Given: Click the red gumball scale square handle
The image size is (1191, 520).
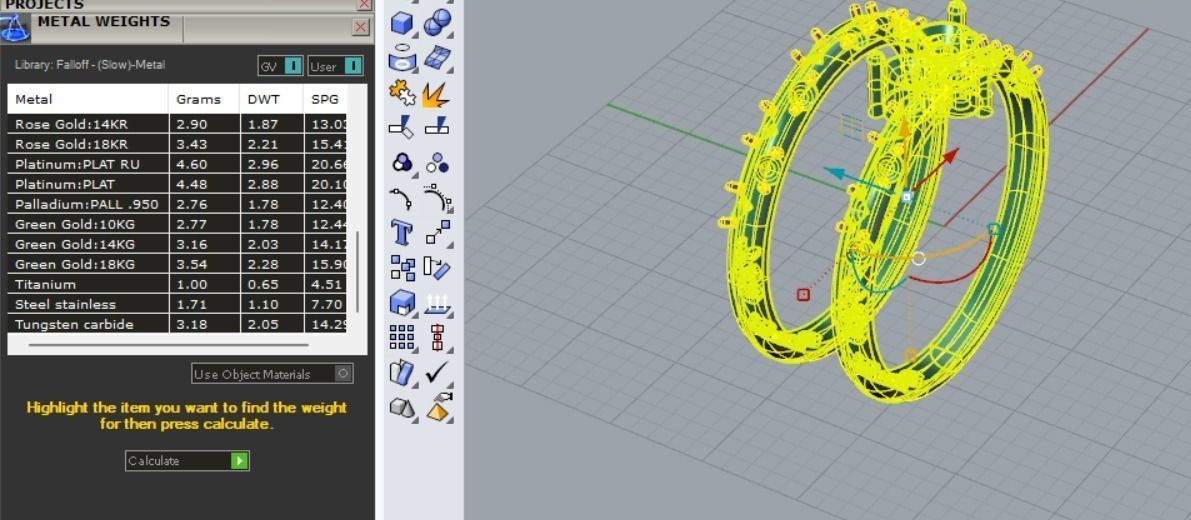Looking at the screenshot, I should coord(803,295).
